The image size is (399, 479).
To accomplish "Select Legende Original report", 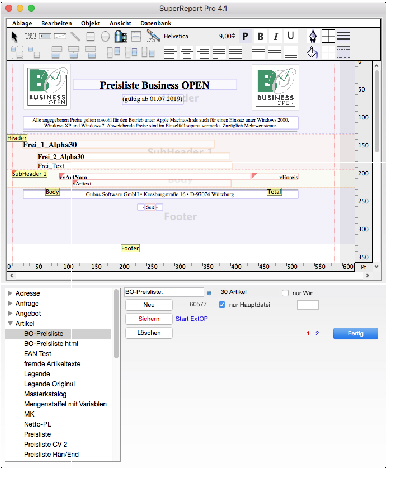I will (x=50, y=384).
